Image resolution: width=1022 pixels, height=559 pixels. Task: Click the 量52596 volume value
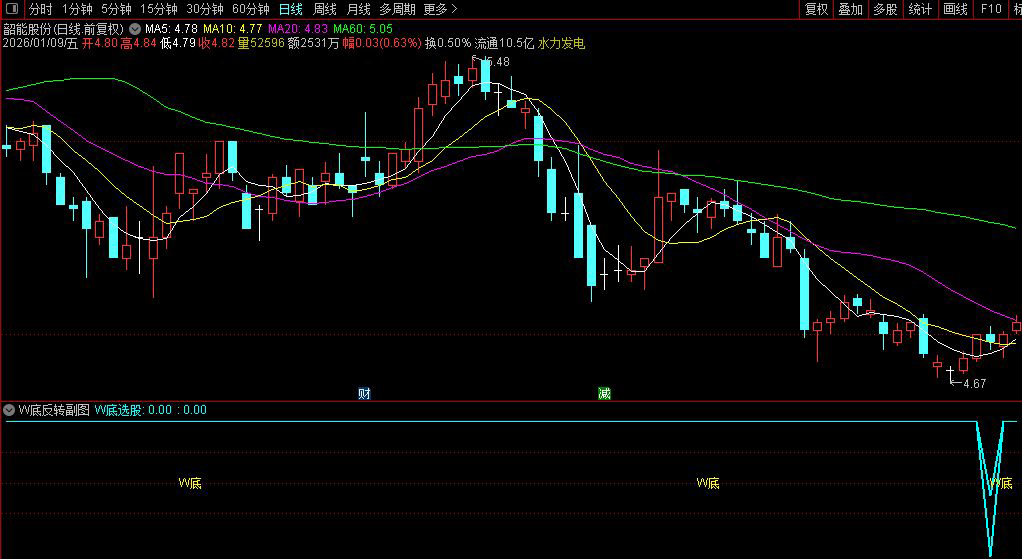(x=261, y=44)
